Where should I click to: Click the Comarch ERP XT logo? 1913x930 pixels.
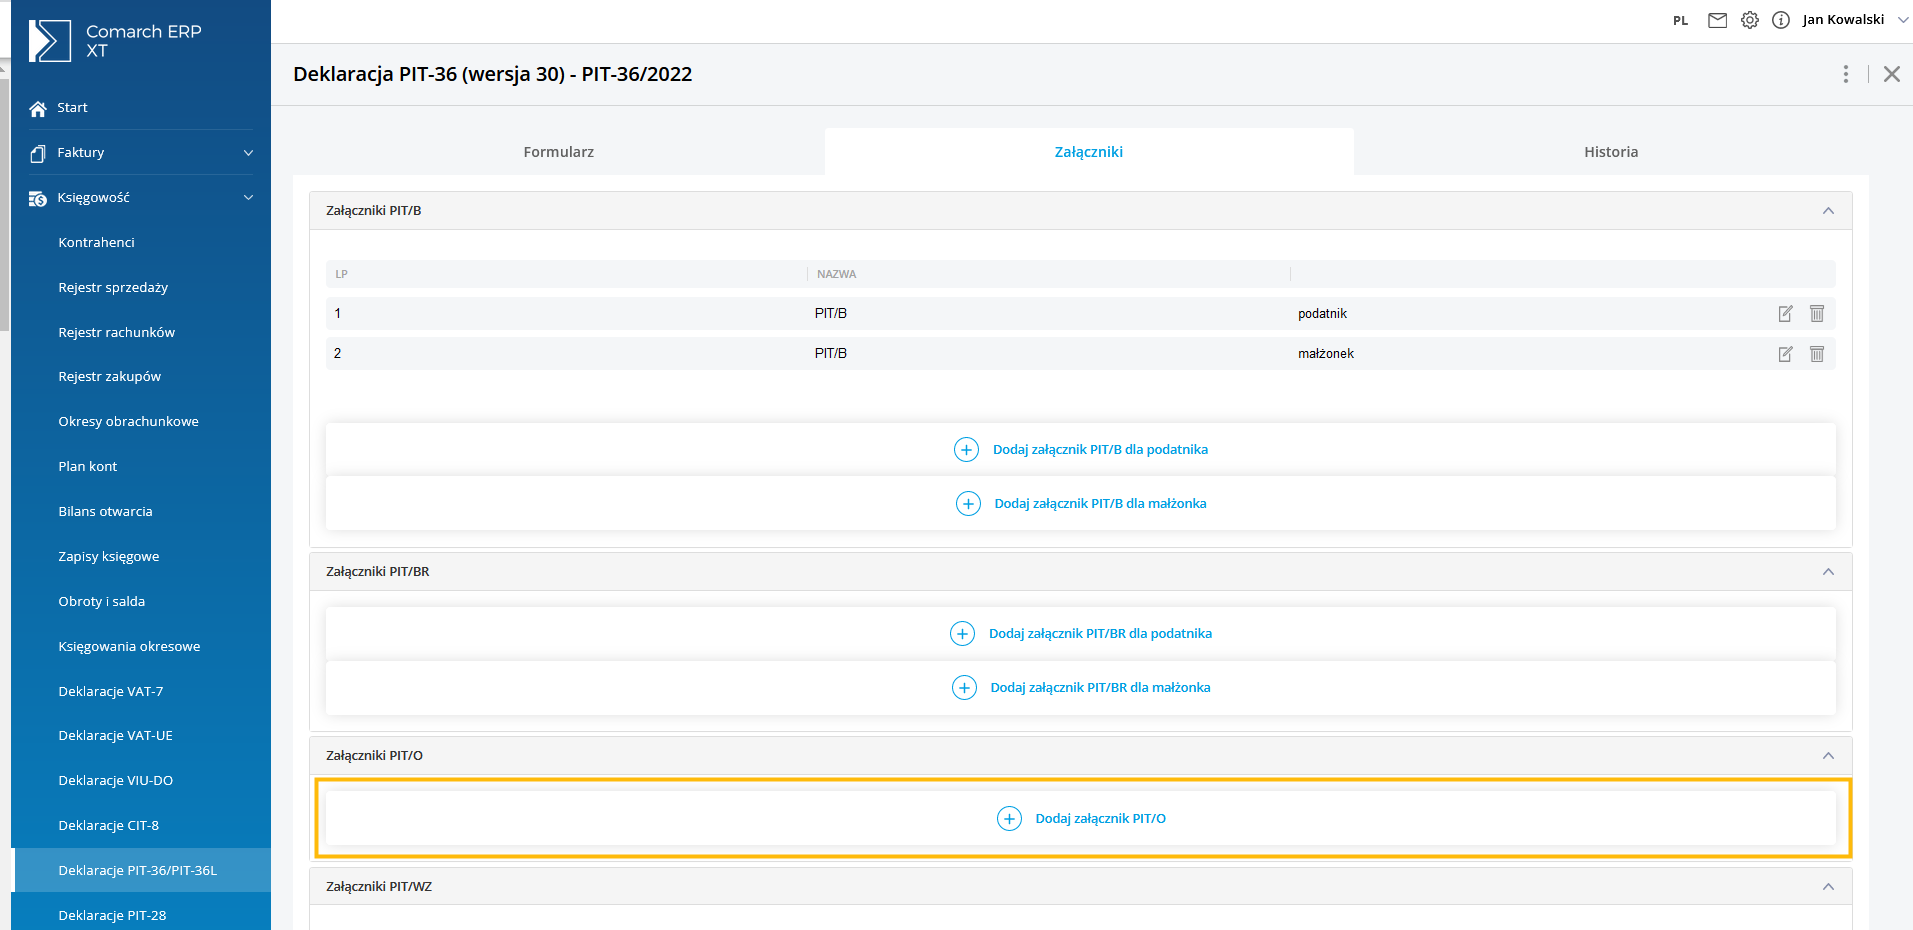point(50,41)
